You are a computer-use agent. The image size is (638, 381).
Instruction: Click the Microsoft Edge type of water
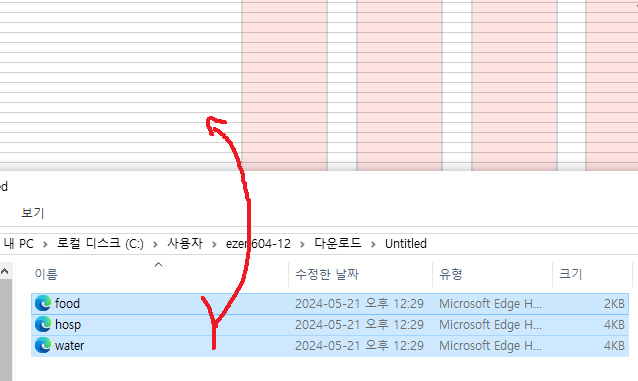pos(490,346)
